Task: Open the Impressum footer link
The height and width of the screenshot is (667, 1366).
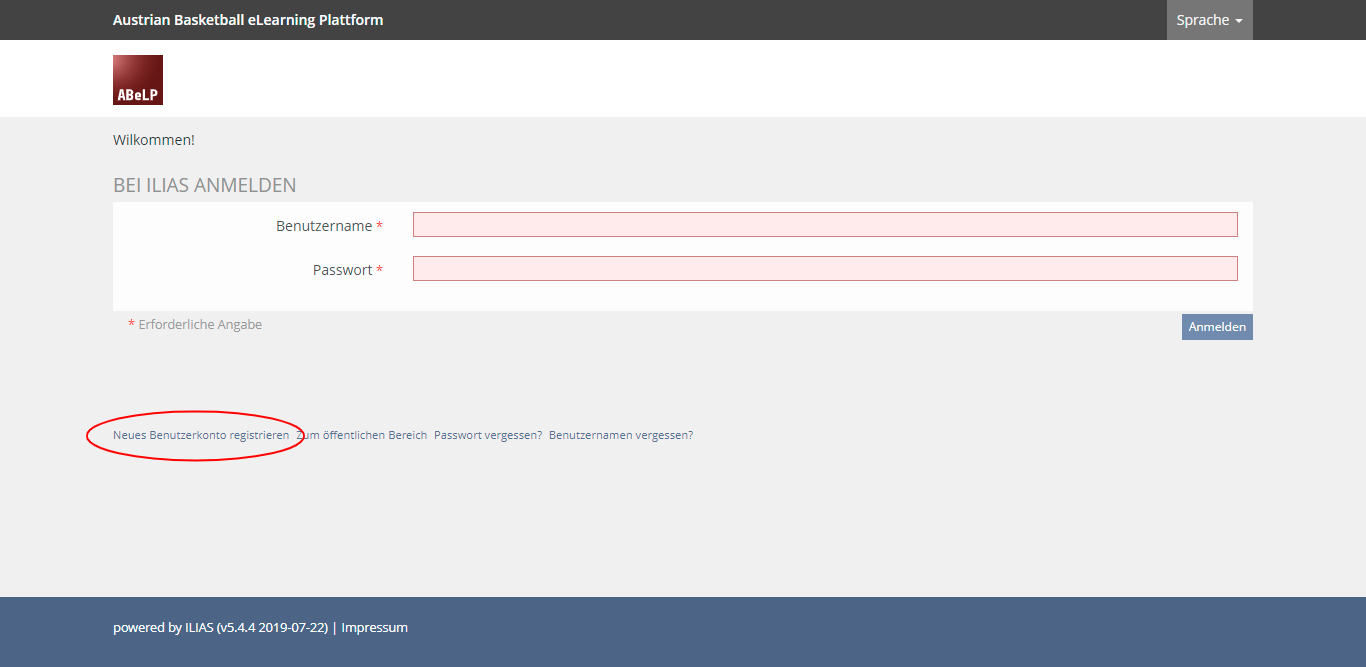Action: click(374, 628)
